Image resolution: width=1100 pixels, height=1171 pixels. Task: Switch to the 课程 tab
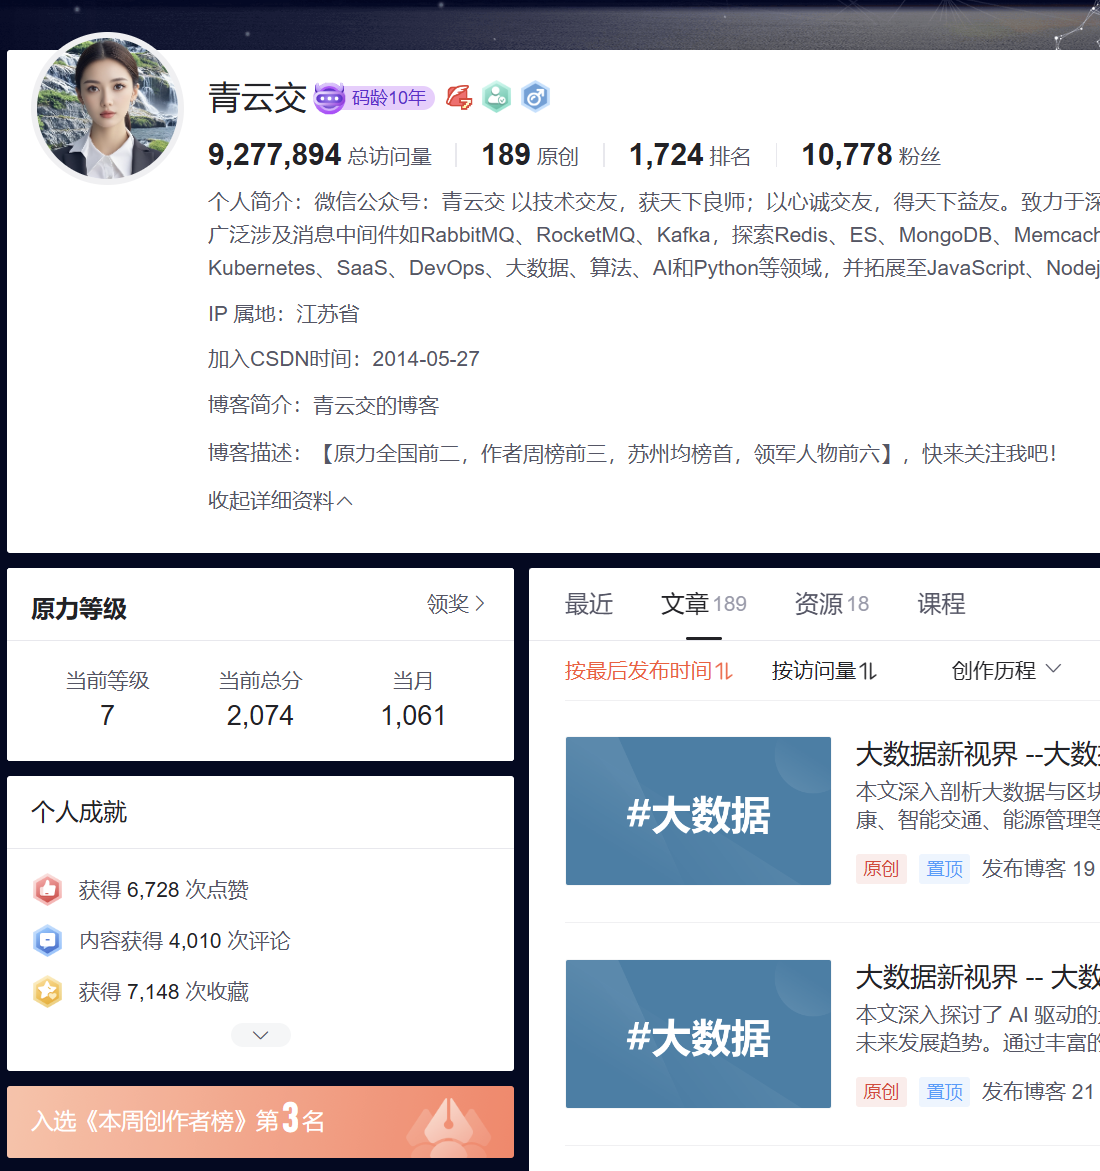(x=941, y=603)
